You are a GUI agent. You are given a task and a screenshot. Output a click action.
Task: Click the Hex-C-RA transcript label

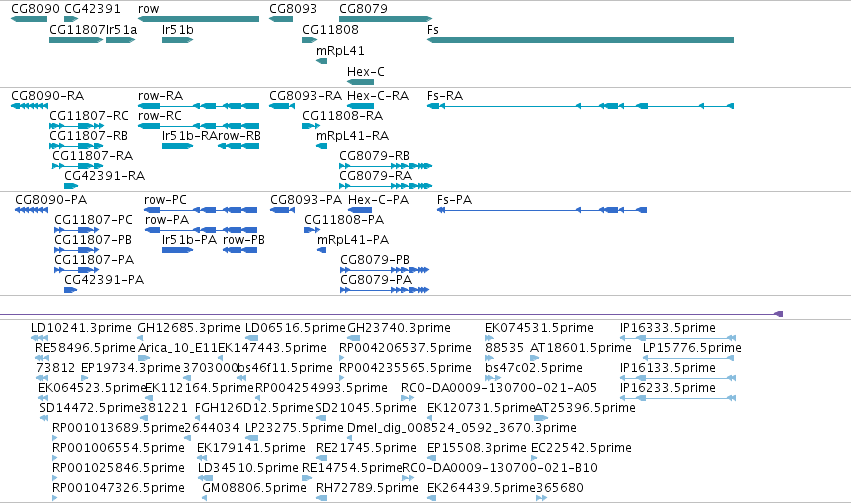378,96
